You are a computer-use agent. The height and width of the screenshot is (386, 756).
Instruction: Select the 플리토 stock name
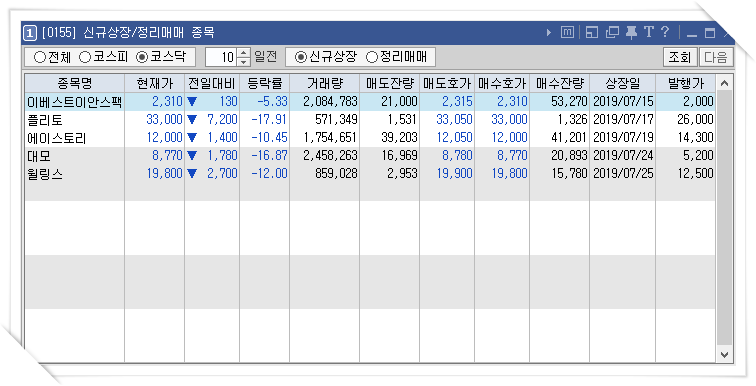(45, 120)
